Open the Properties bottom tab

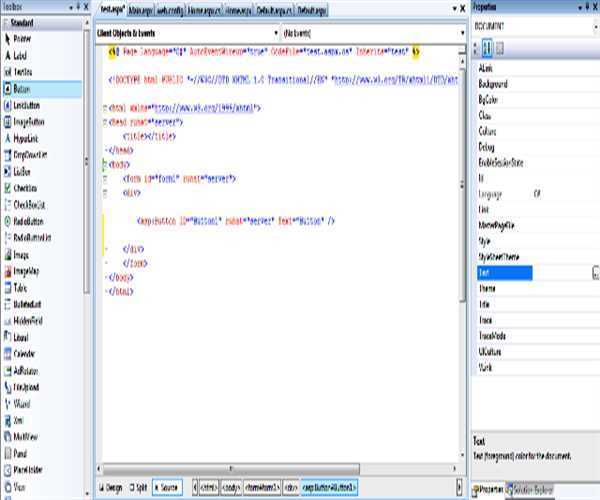click(488, 490)
